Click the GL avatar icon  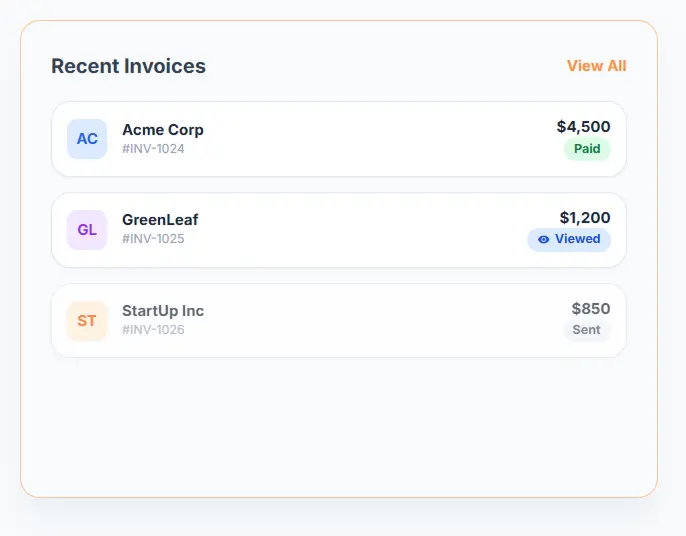[x=87, y=230]
